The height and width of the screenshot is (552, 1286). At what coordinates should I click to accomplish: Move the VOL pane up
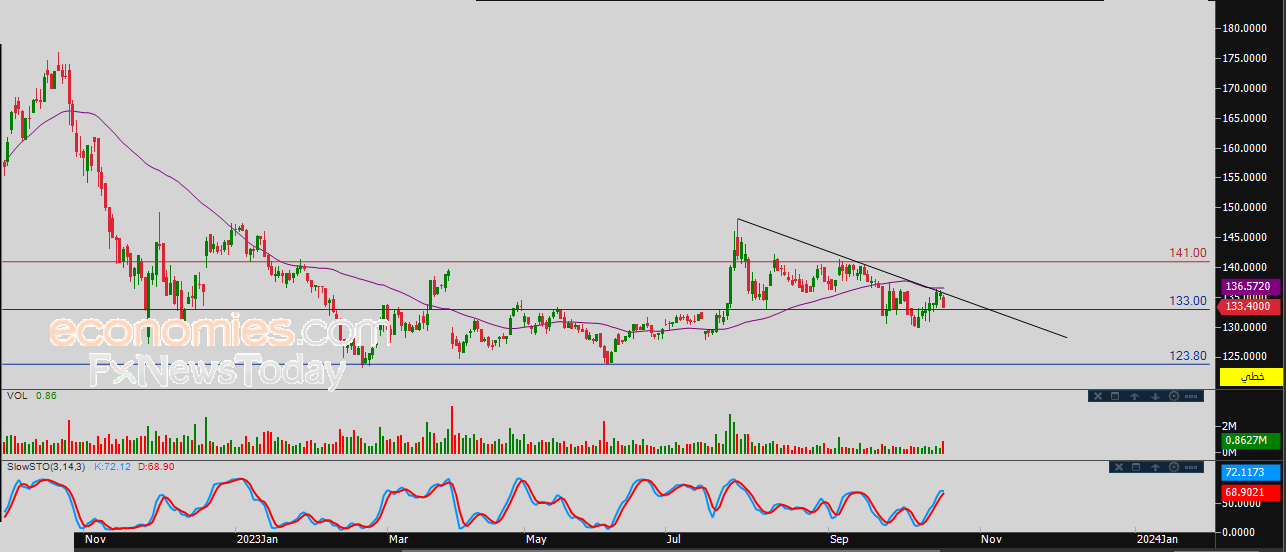[x=1135, y=397]
